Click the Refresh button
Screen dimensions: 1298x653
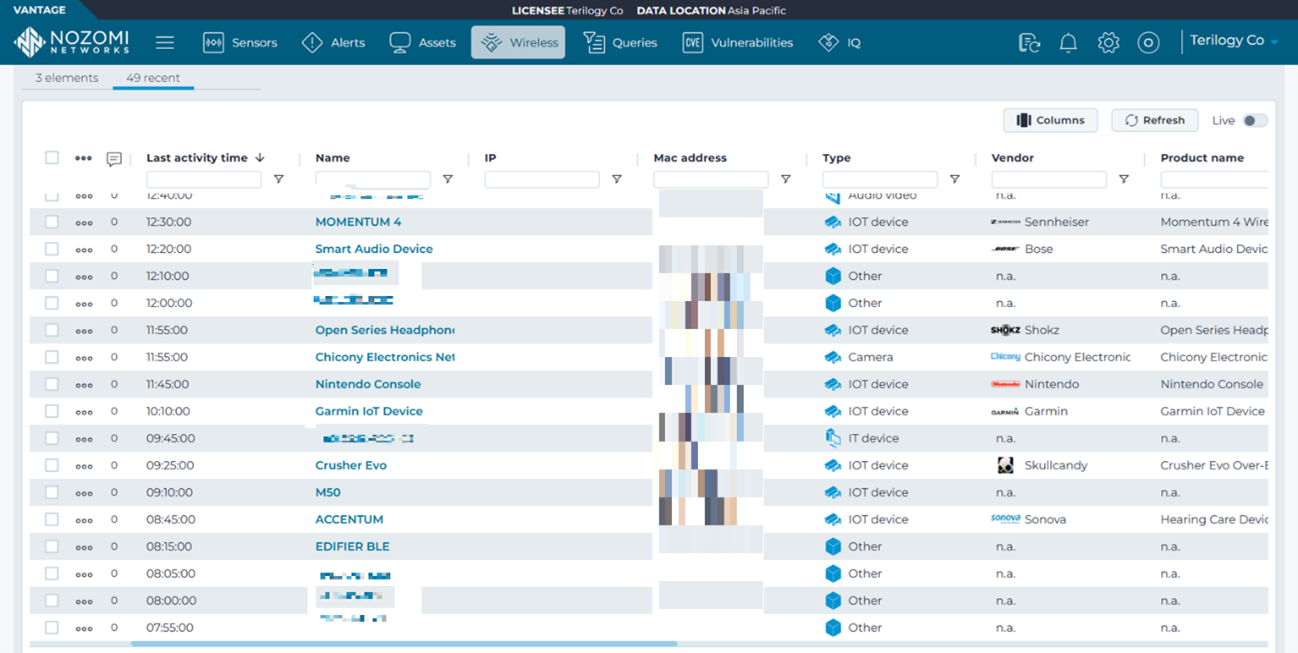pyautogui.click(x=1155, y=120)
